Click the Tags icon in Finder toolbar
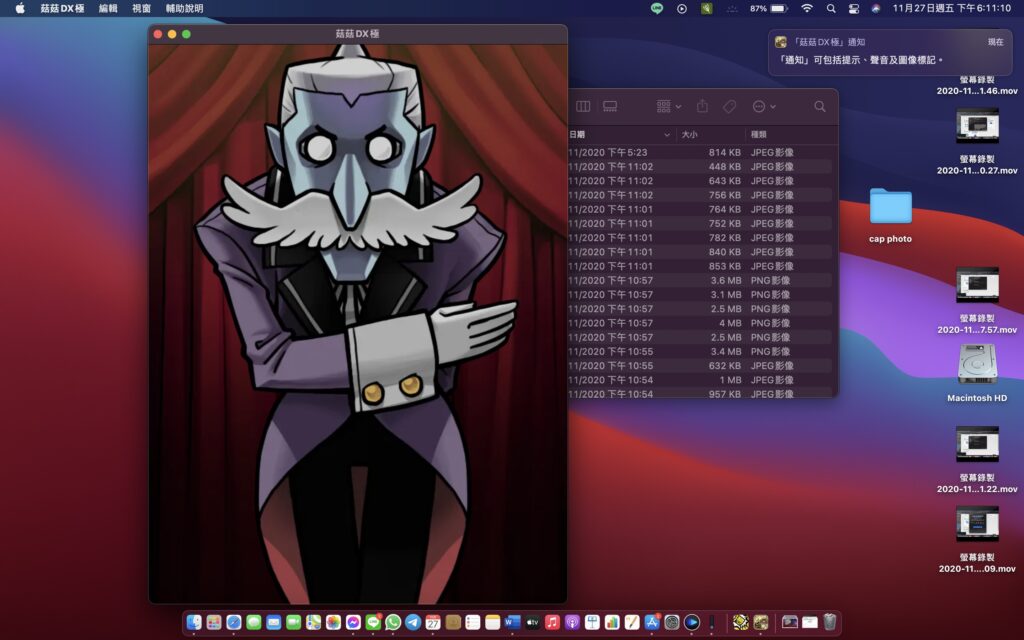Screen dimensions: 1024x640 729,106
